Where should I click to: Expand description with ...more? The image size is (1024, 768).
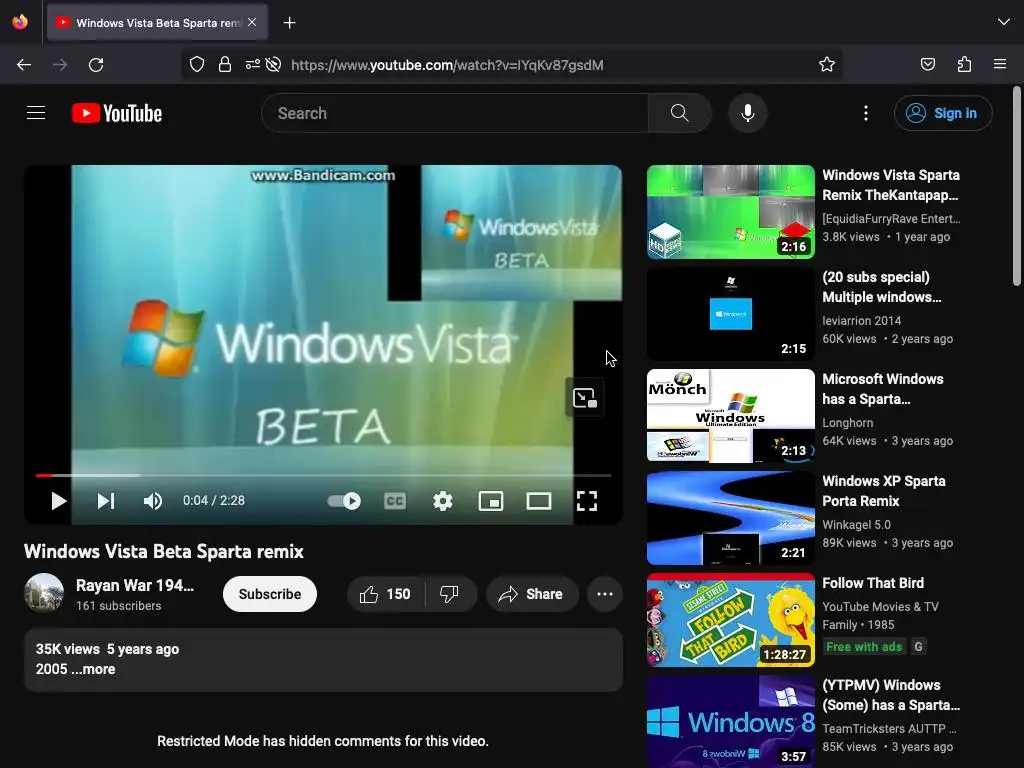pyautogui.click(x=93, y=669)
